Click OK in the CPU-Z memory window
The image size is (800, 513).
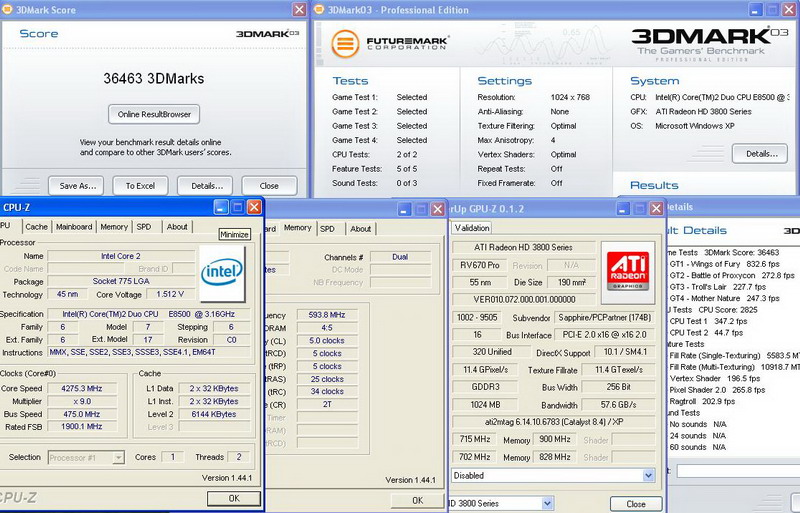click(417, 500)
